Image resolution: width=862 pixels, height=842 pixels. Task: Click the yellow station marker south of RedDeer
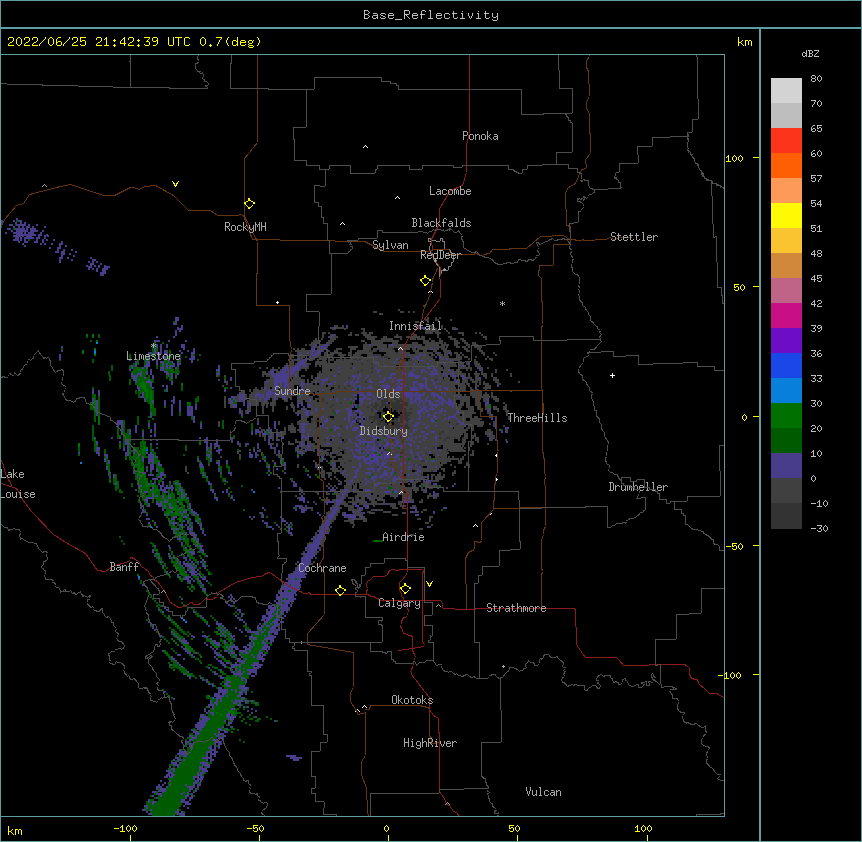click(425, 281)
